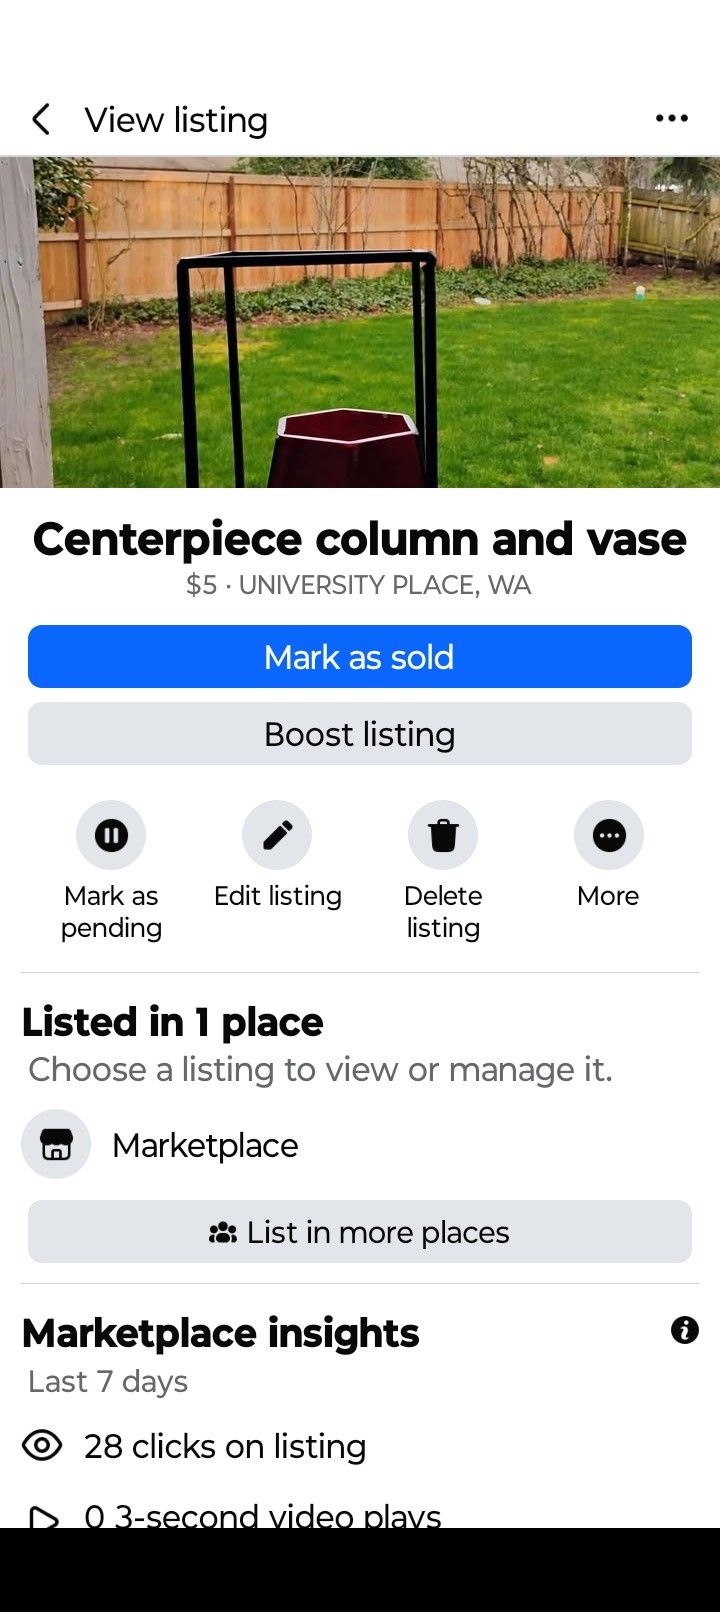Tap the Marketplace storefront icon
The height and width of the screenshot is (1612, 720).
(56, 1144)
